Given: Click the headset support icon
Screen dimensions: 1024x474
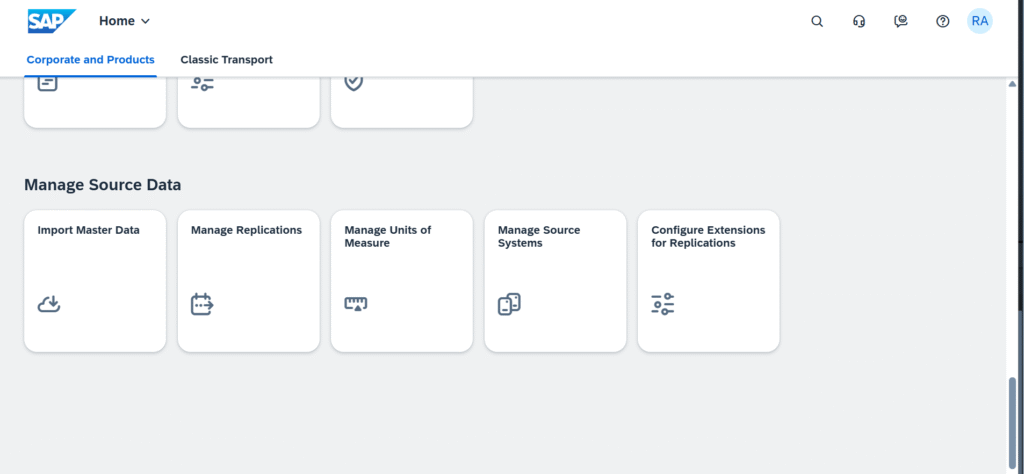Looking at the screenshot, I should [x=859, y=21].
